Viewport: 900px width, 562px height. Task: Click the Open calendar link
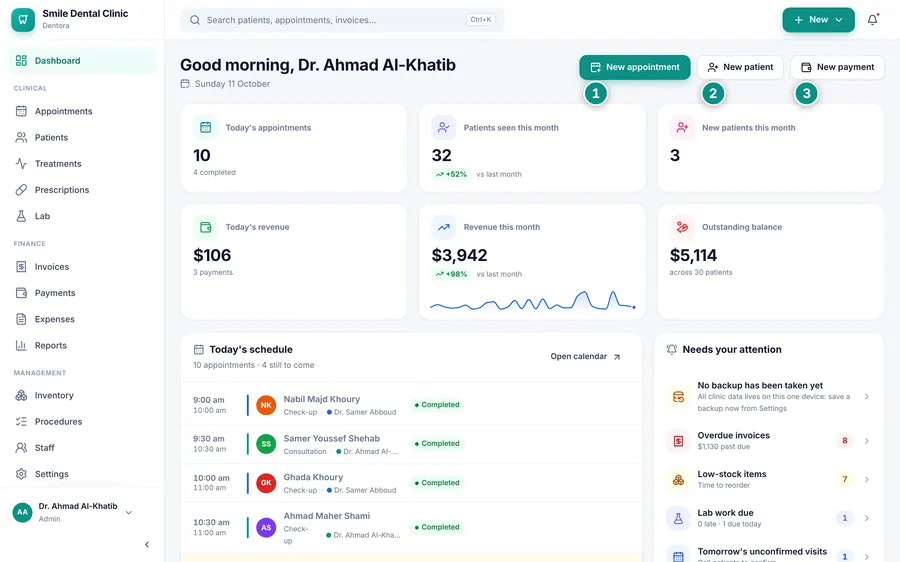(585, 356)
